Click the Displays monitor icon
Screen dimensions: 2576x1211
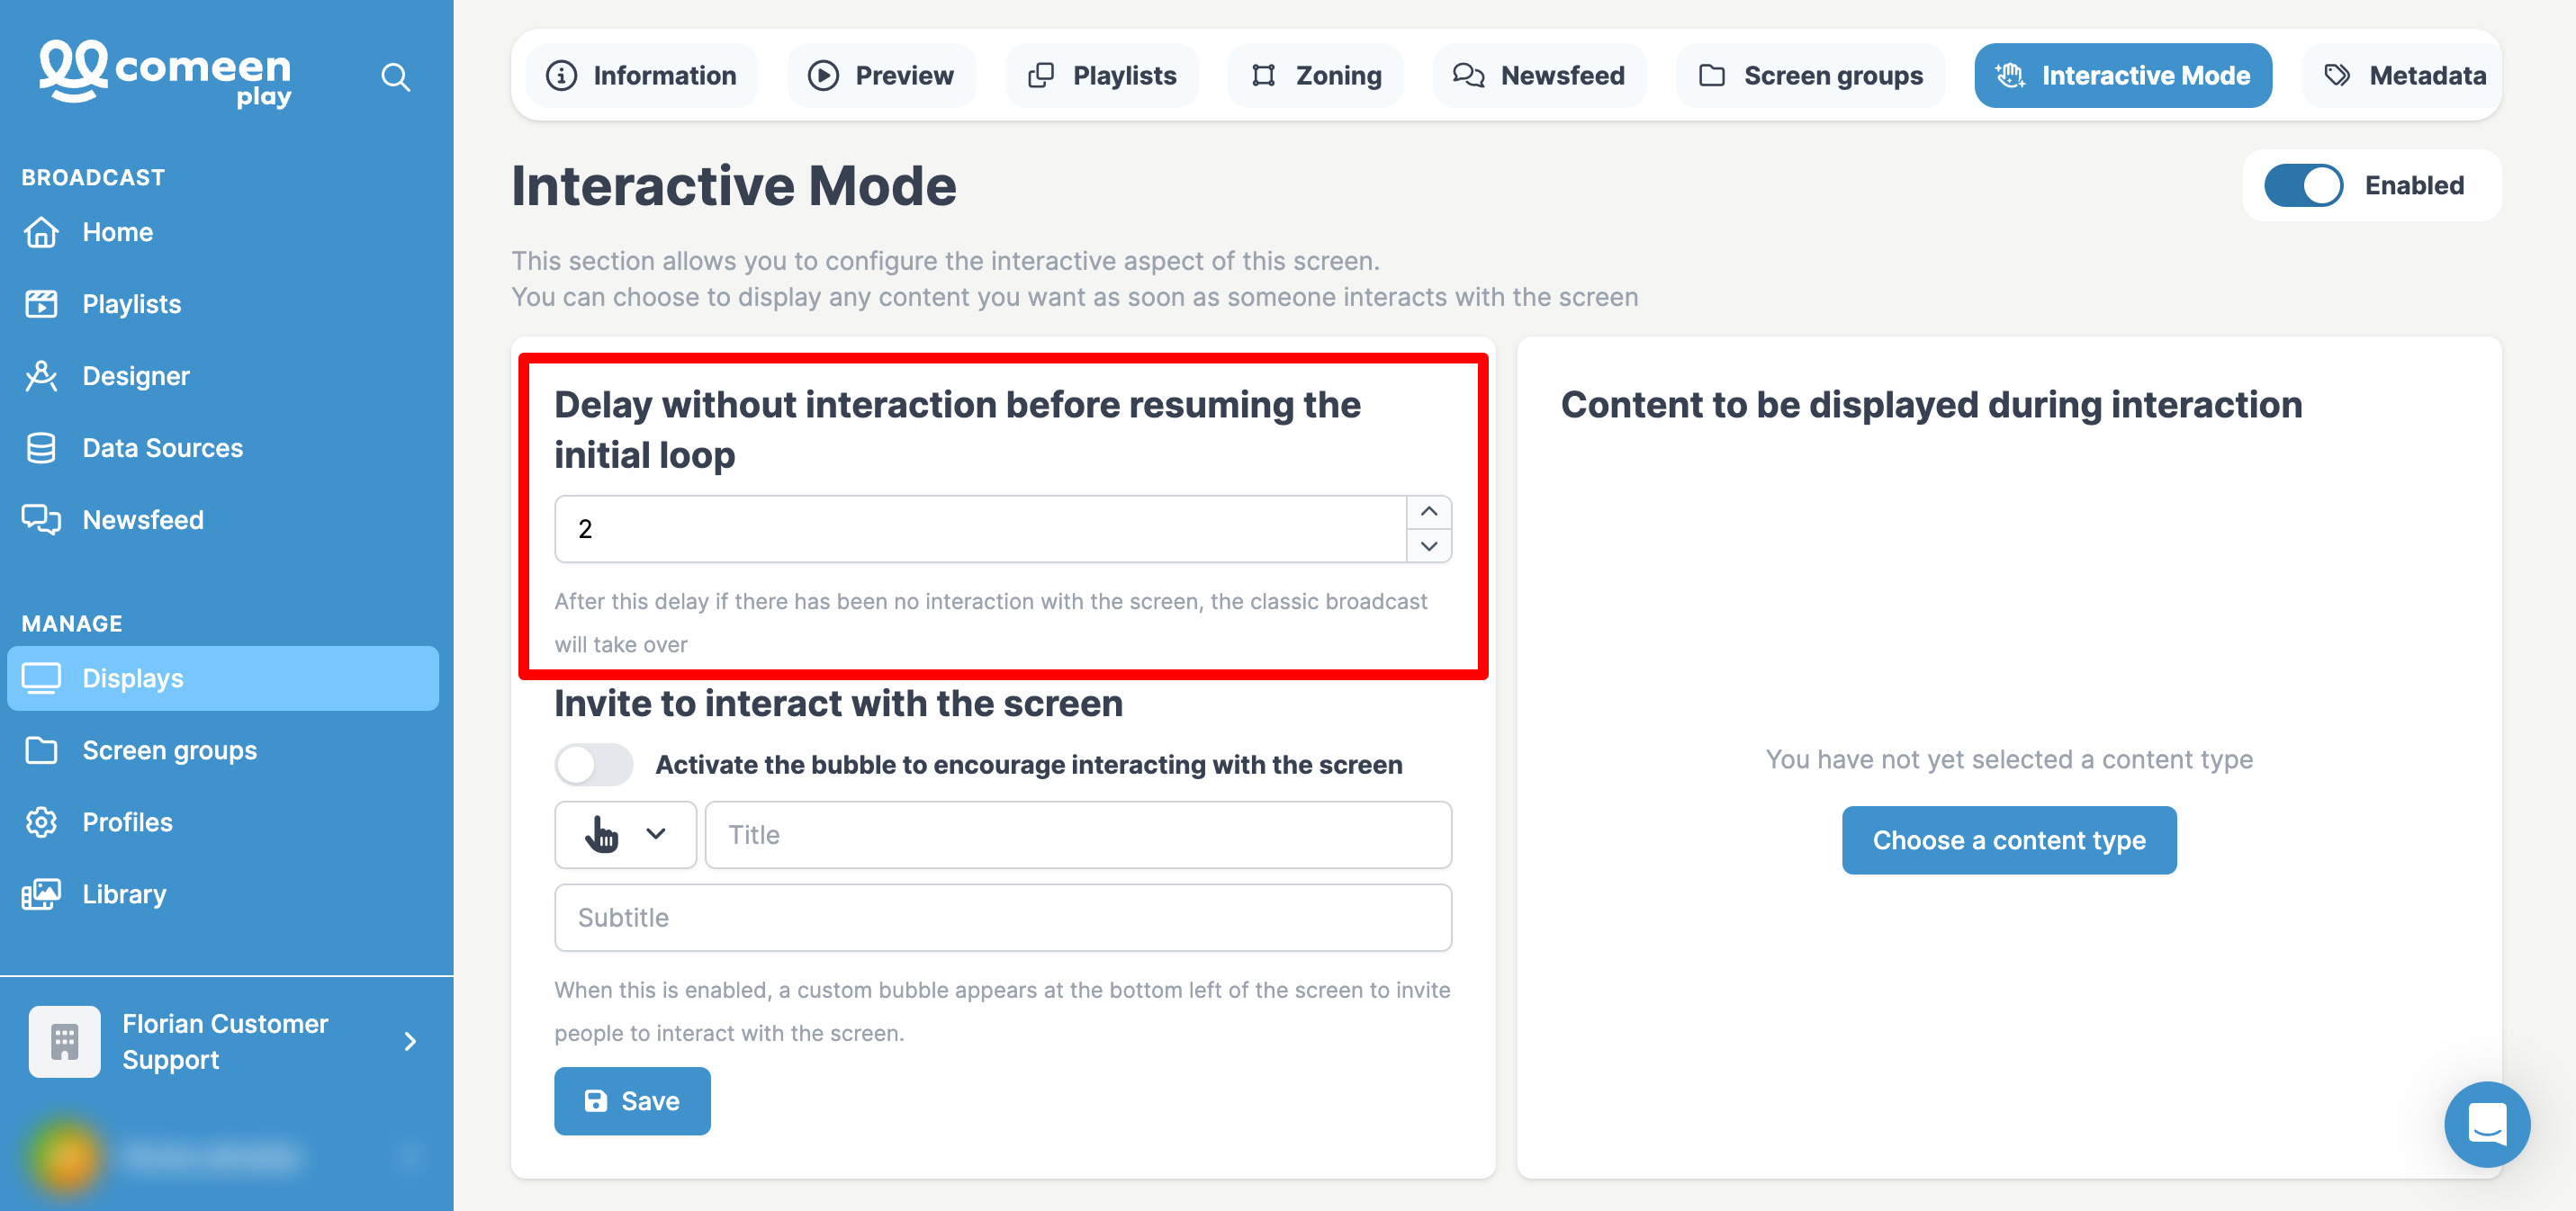41,678
